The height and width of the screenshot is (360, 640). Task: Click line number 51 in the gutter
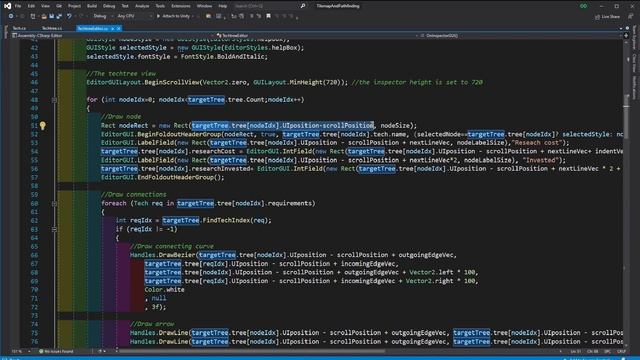click(x=34, y=126)
